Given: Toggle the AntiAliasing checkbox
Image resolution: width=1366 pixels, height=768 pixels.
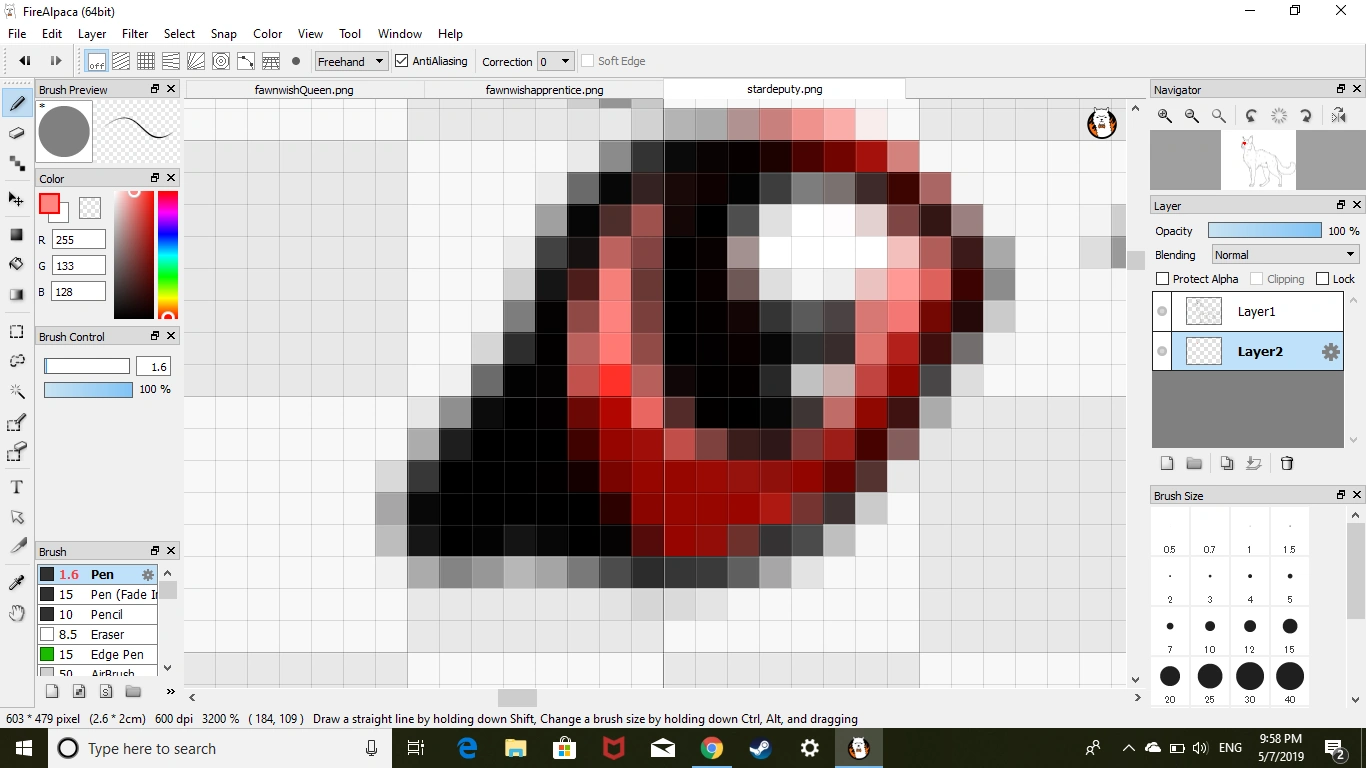Looking at the screenshot, I should (402, 61).
